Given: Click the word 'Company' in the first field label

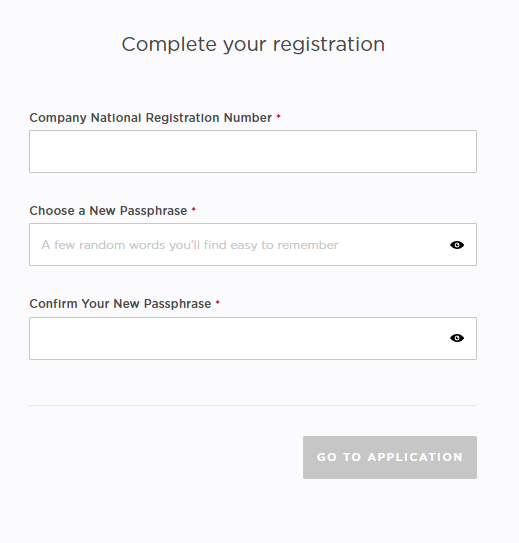Looking at the screenshot, I should [x=58, y=118].
